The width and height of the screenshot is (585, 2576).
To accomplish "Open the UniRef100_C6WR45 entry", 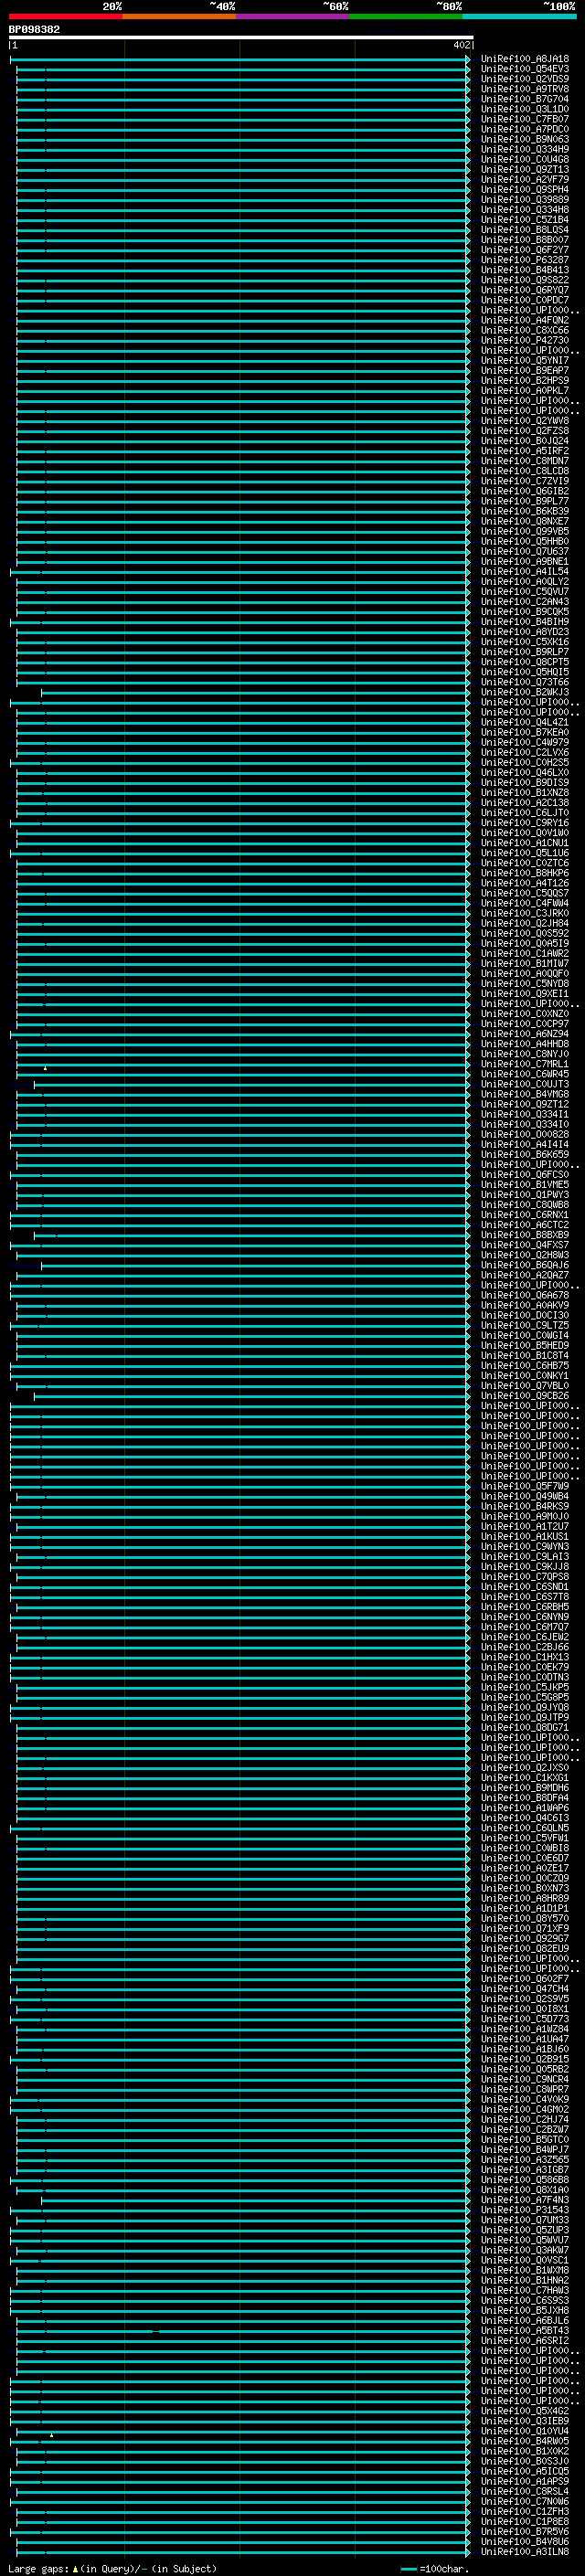I will [x=524, y=1074].
